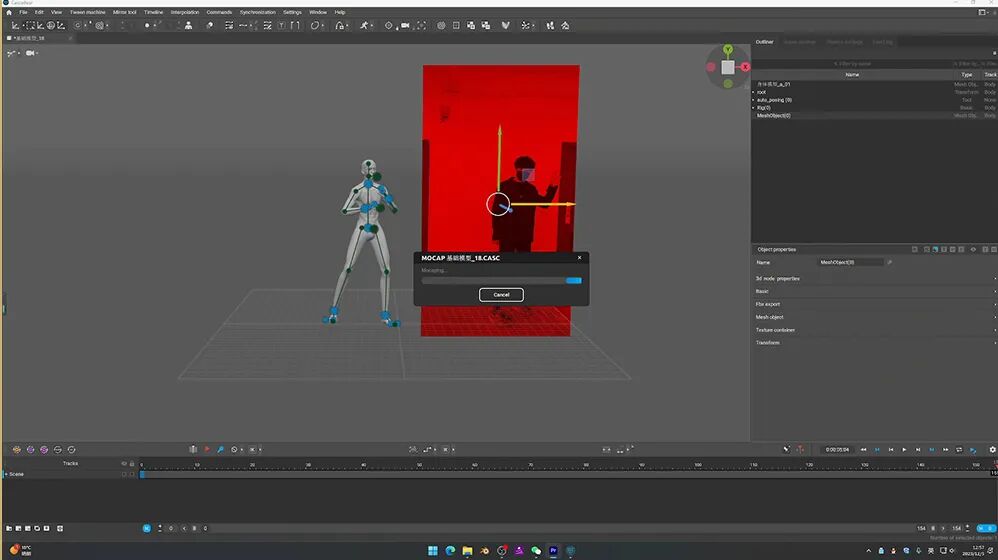The height and width of the screenshot is (560, 998).
Task: Open the Tween machine menu
Action: coord(88,12)
